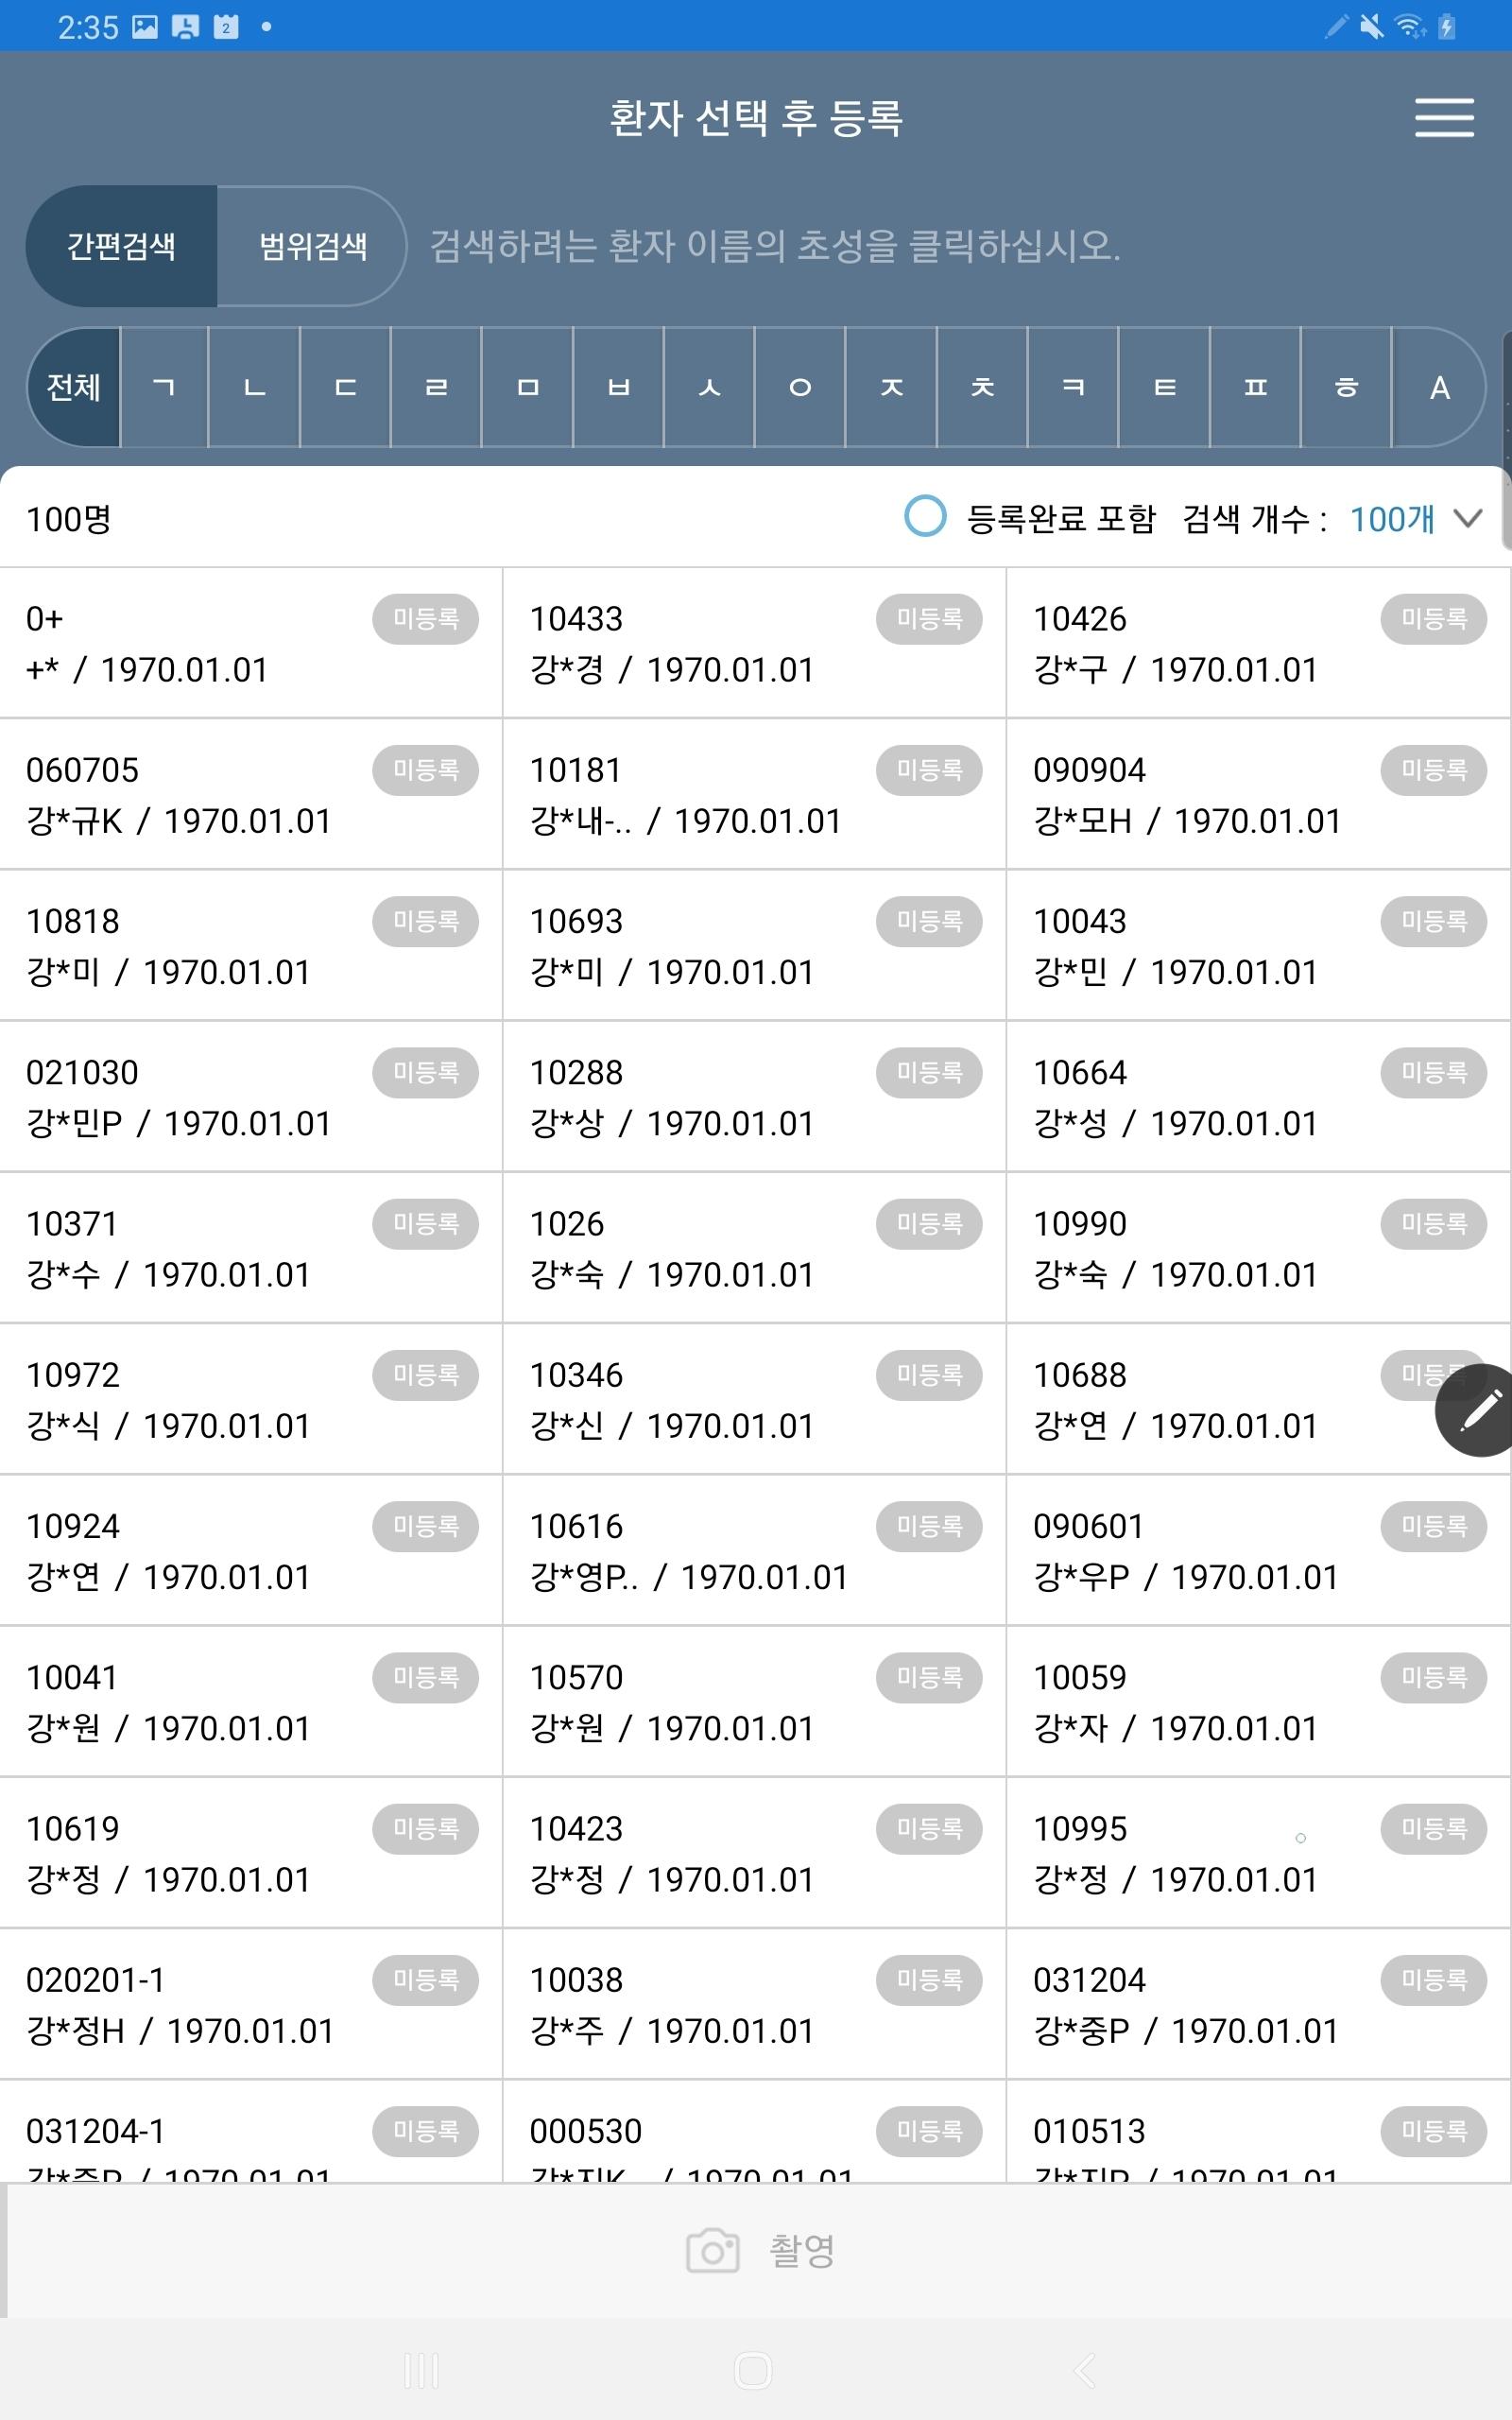1512x2420 pixels.
Task: Tap the Wi-Fi status icon
Action: [x=1410, y=27]
